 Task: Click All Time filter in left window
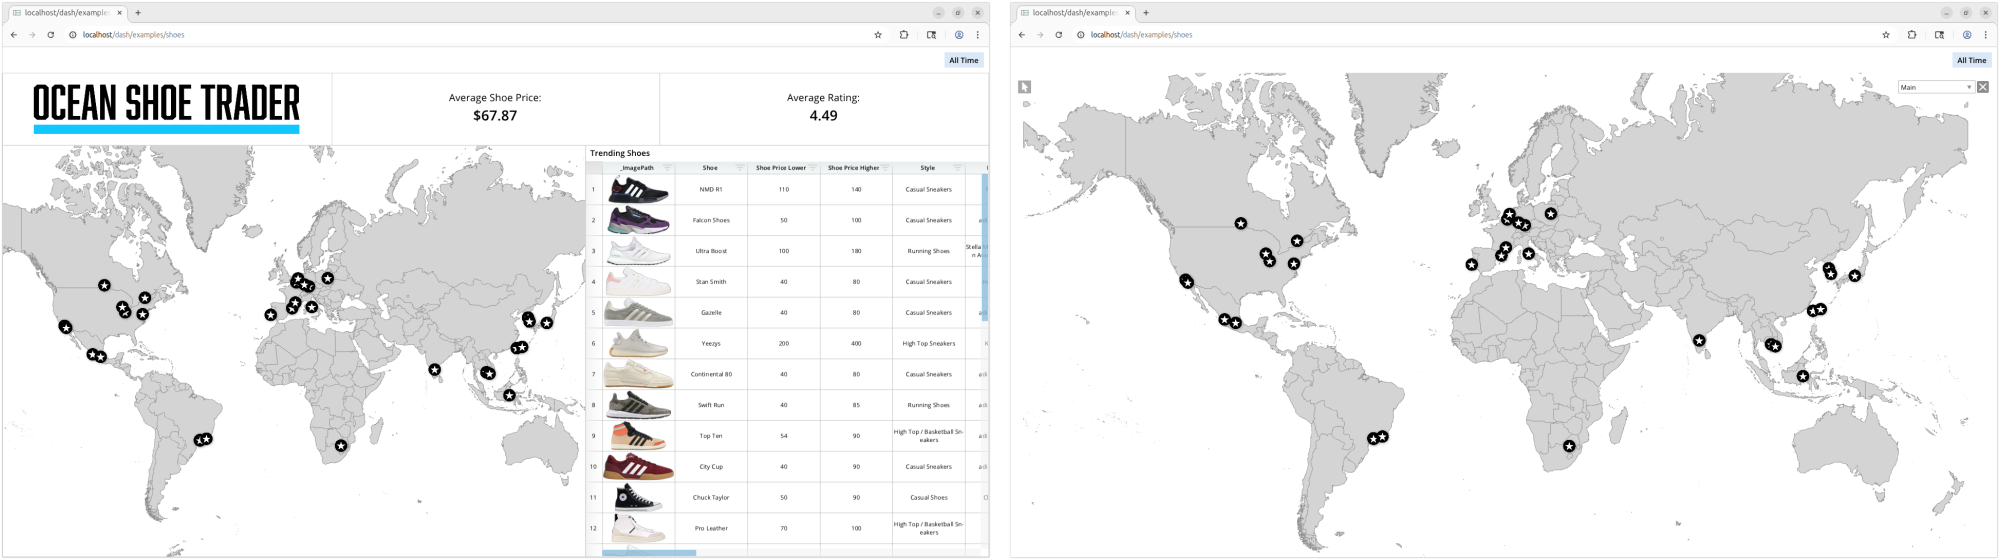pyautogui.click(x=964, y=60)
